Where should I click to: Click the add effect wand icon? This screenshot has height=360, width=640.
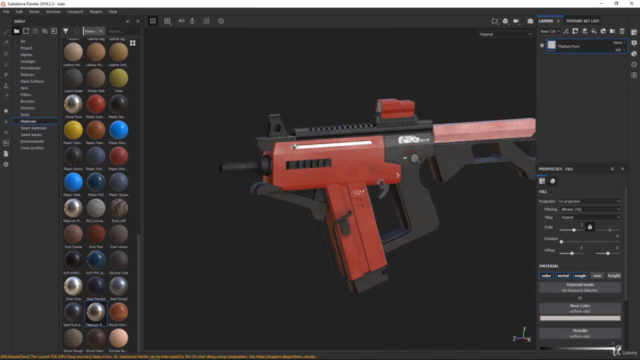[566, 31]
